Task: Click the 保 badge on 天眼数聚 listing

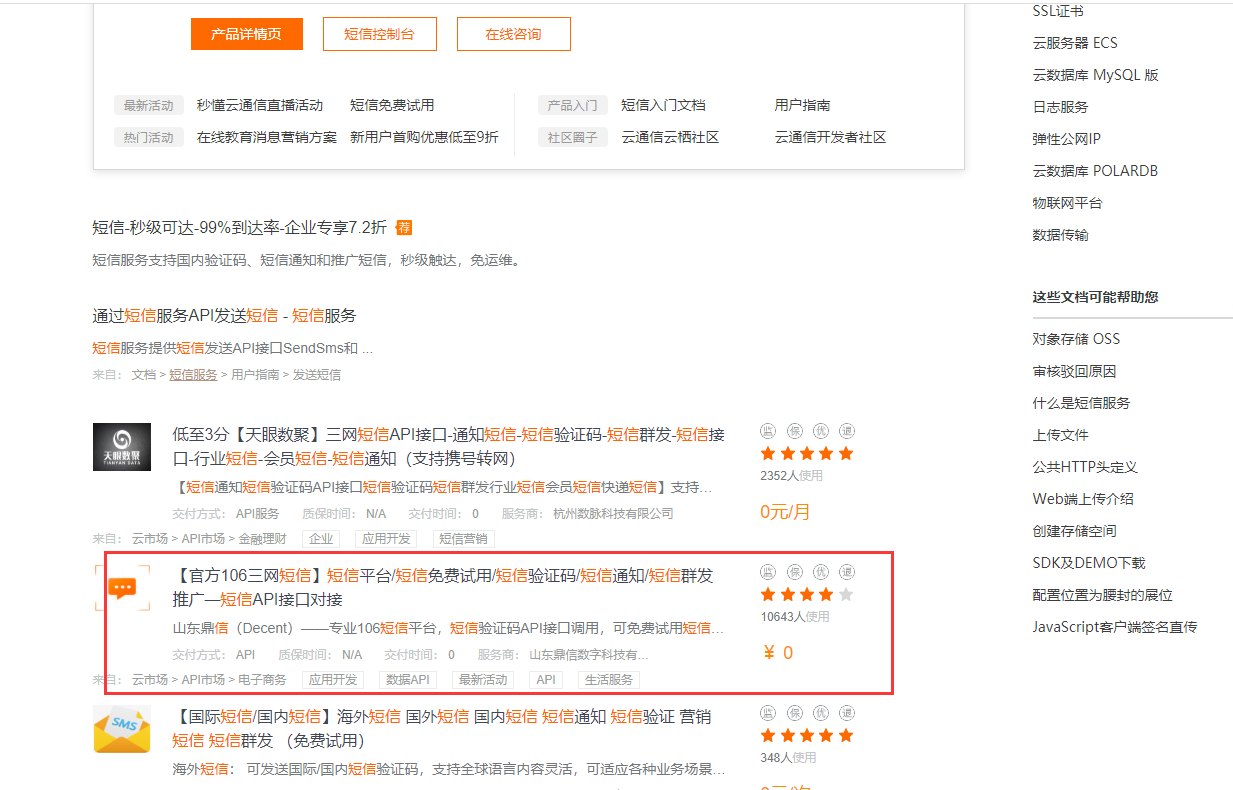Action: [x=794, y=431]
